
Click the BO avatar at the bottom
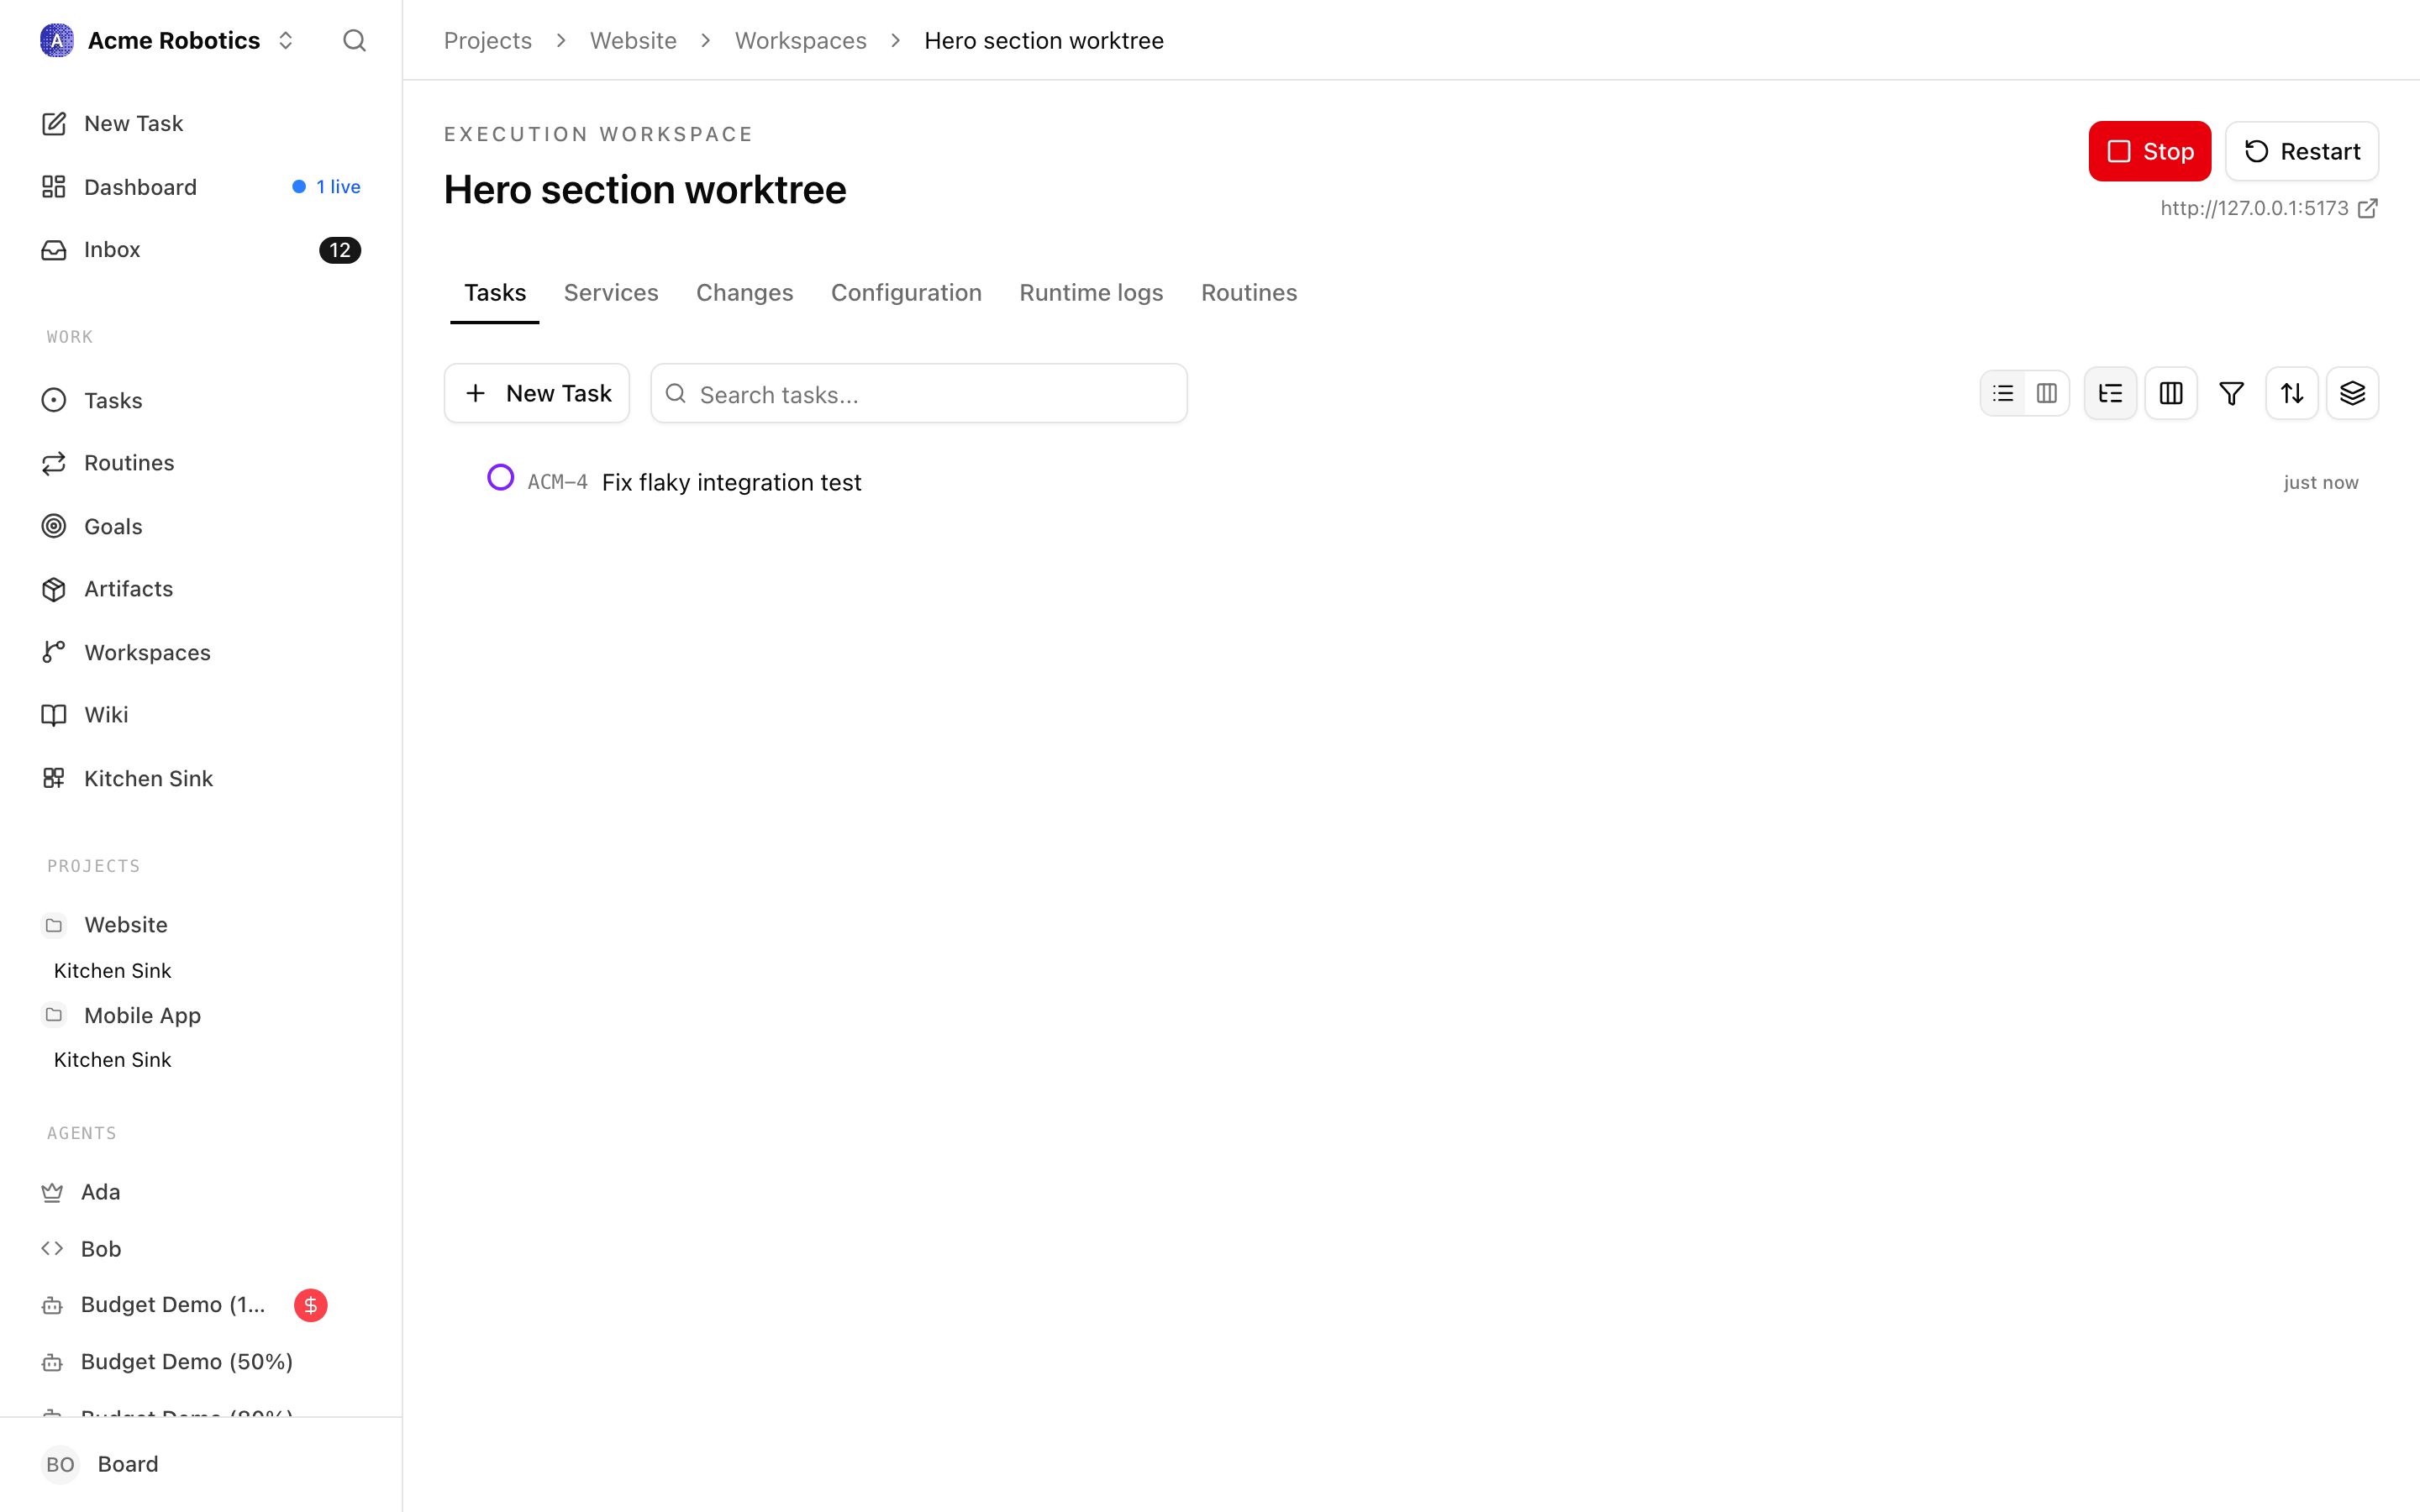click(60, 1464)
